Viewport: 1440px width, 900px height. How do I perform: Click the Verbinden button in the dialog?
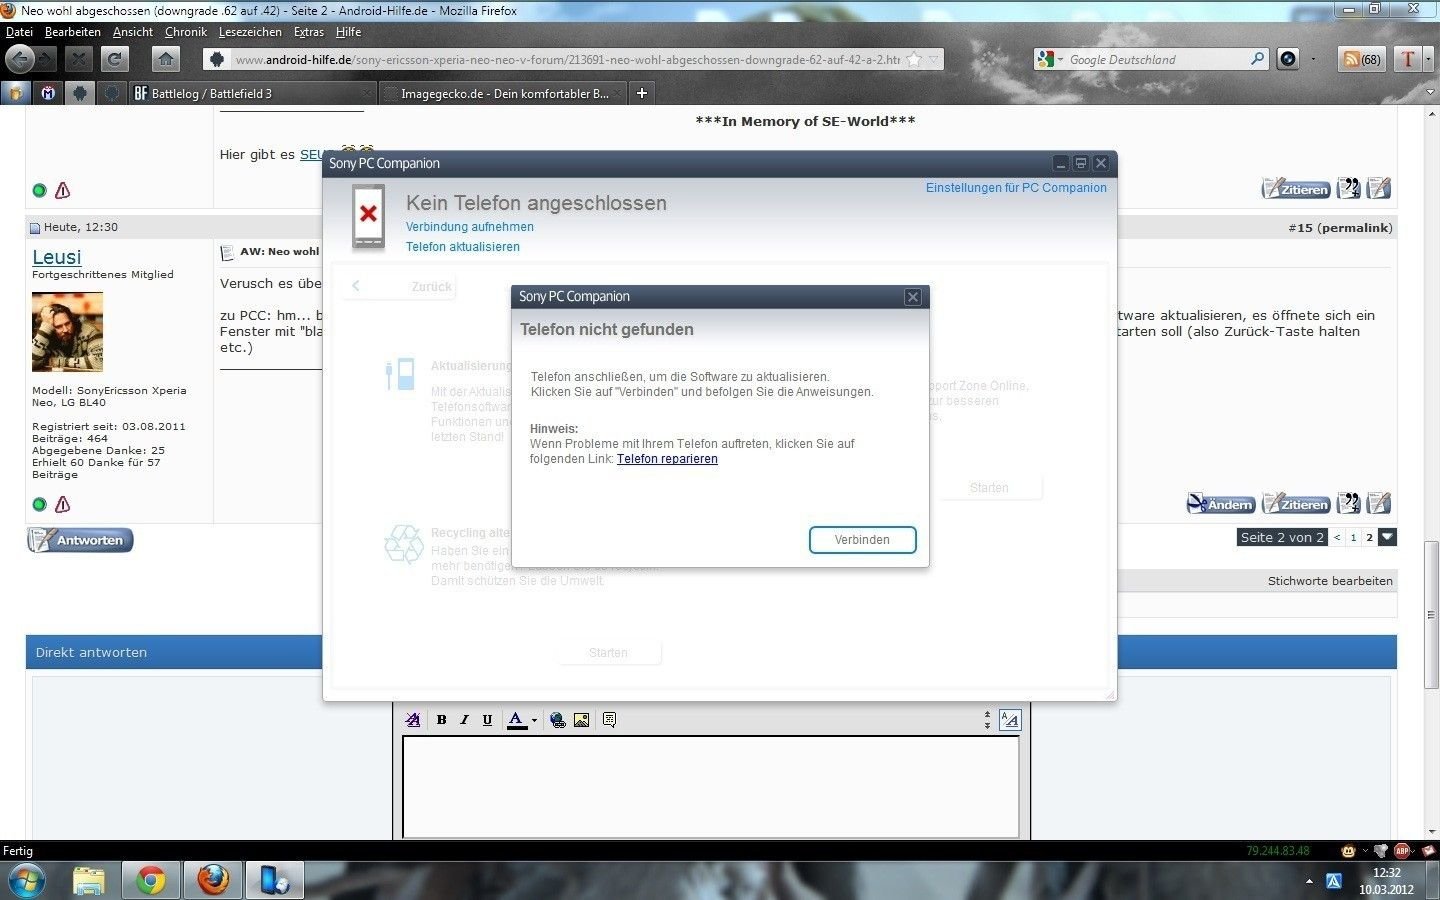click(x=862, y=540)
